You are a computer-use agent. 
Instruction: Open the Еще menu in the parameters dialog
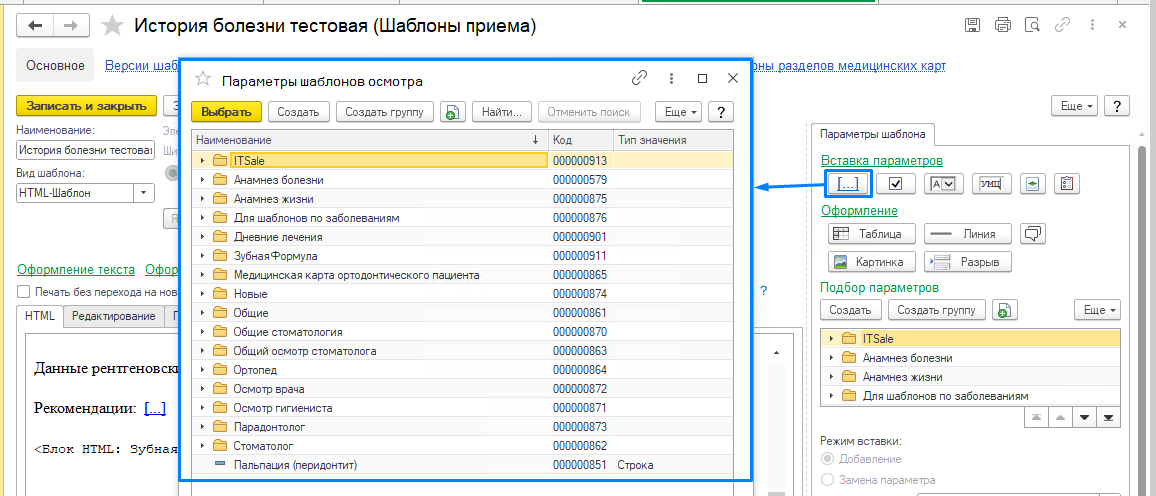678,112
